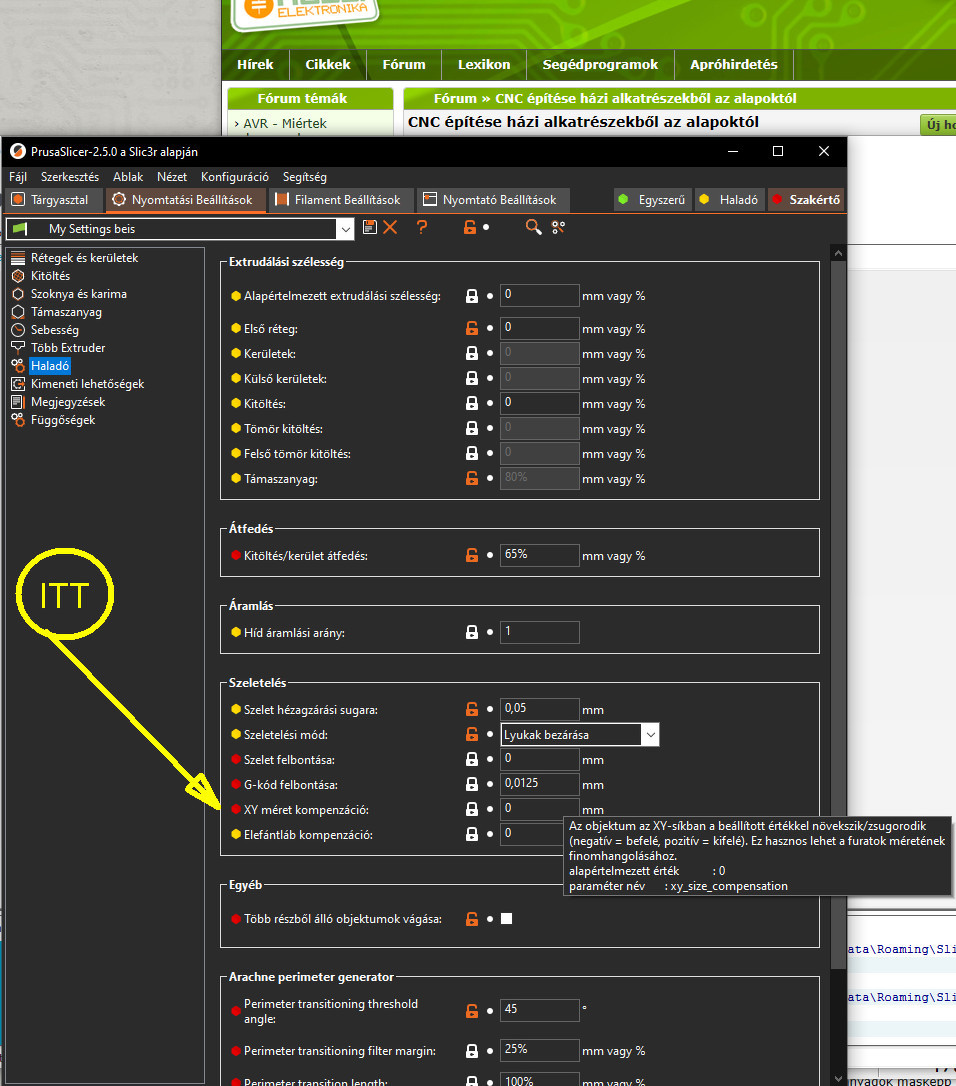
Task: Click lock icon next to Szelet felbontása
Action: tap(472, 759)
